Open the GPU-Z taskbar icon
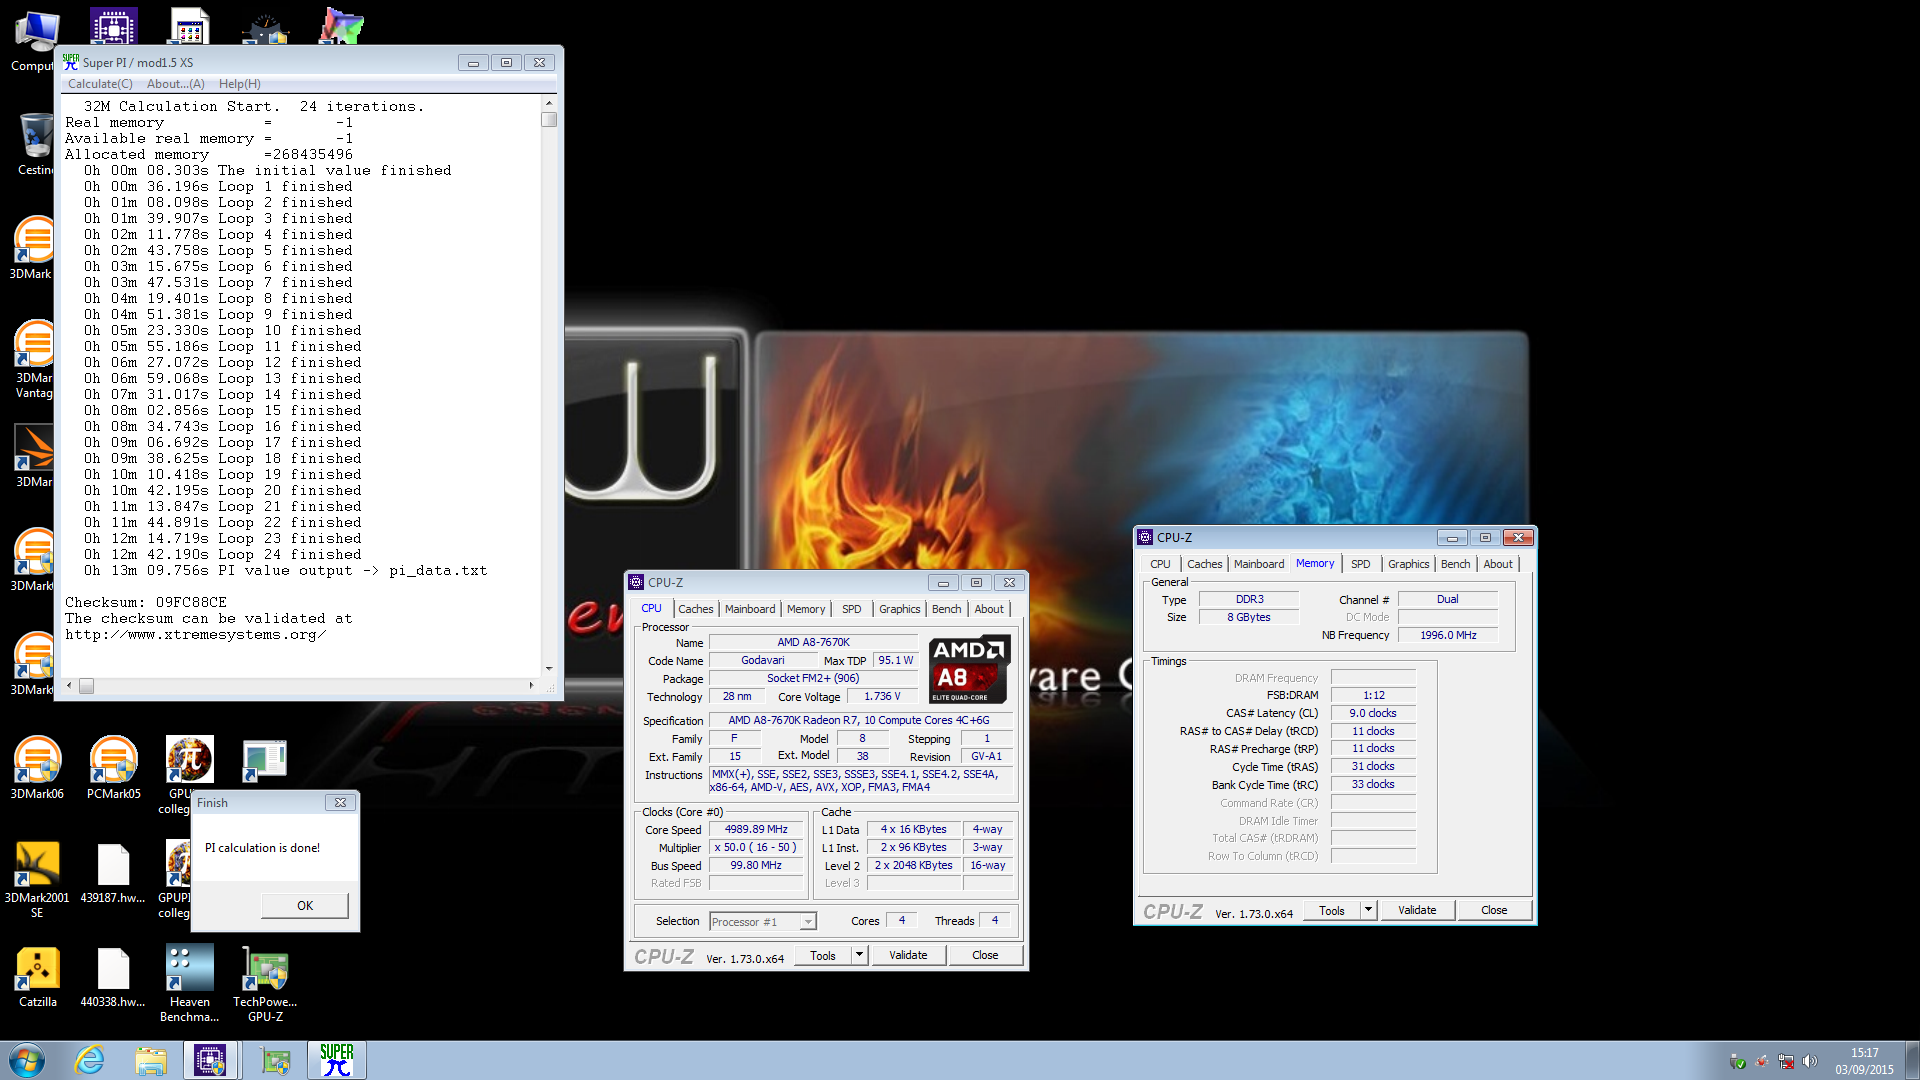This screenshot has height=1080, width=1920. (275, 1060)
